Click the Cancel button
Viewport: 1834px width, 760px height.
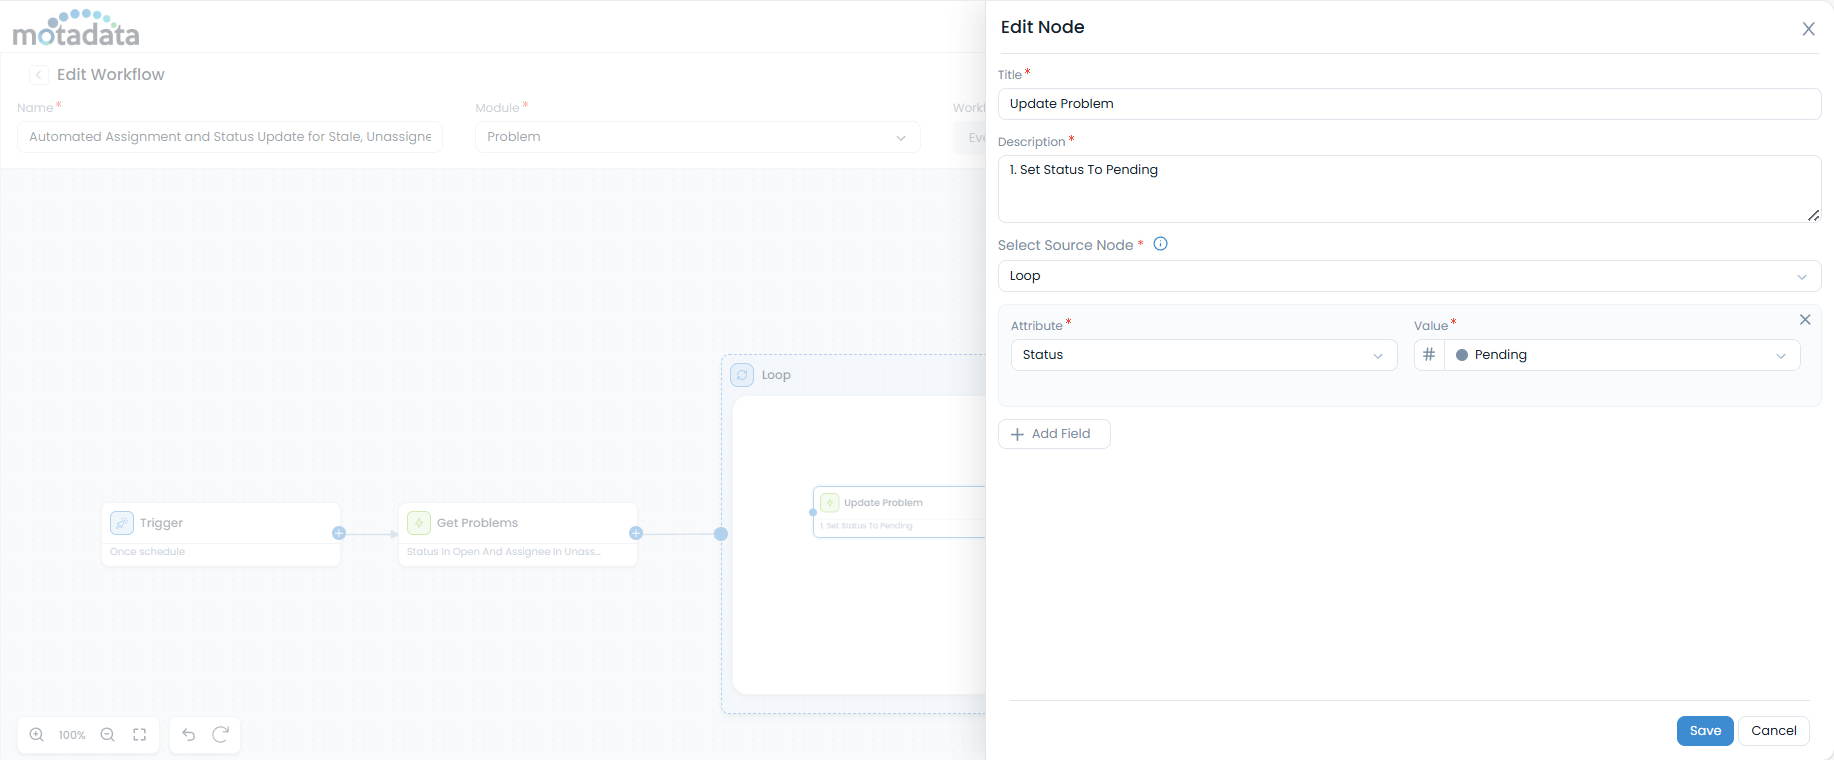pyautogui.click(x=1773, y=731)
